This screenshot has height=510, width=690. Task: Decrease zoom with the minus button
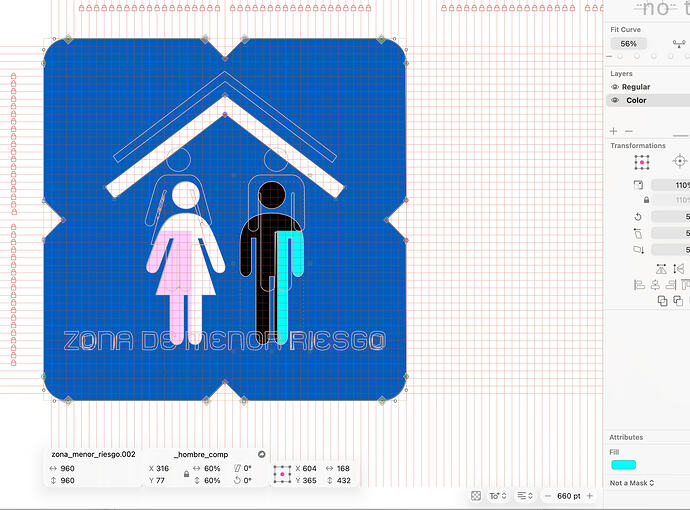pyautogui.click(x=548, y=496)
